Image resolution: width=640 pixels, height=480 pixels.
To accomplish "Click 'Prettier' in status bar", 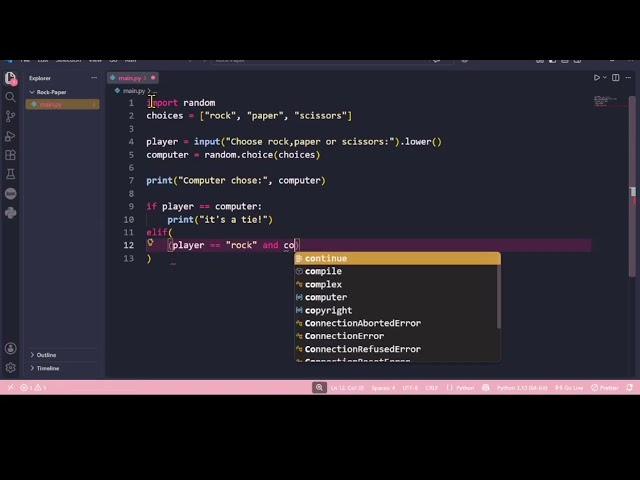I will 605,387.
